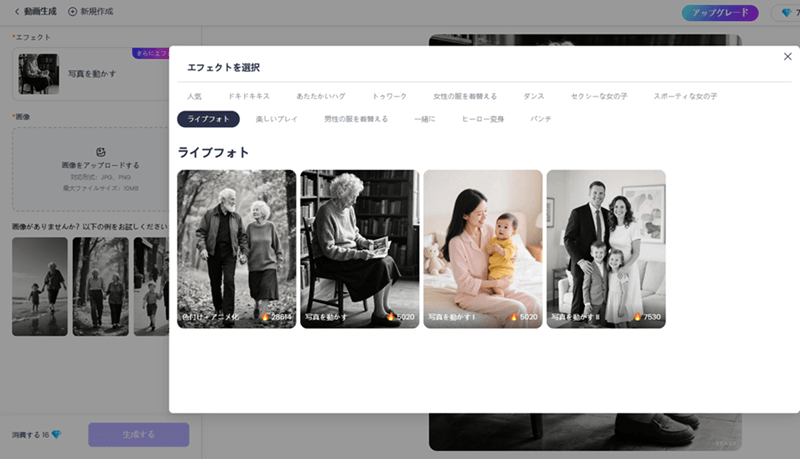
Task: Select the スポーティな女の子 tab
Action: [685, 96]
